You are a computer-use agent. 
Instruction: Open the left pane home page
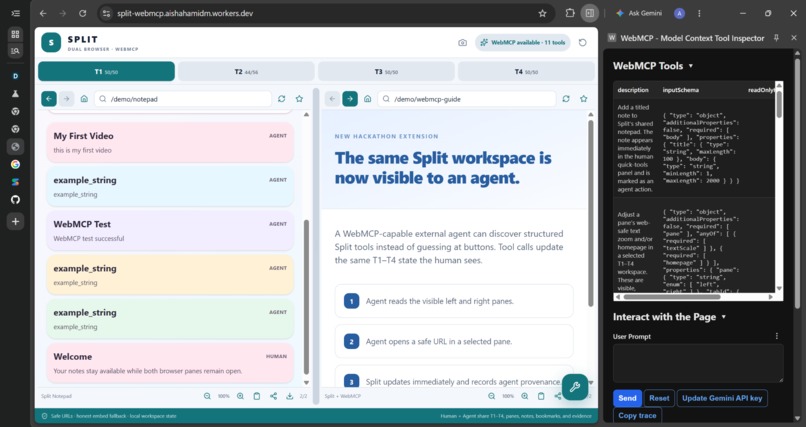click(x=84, y=99)
